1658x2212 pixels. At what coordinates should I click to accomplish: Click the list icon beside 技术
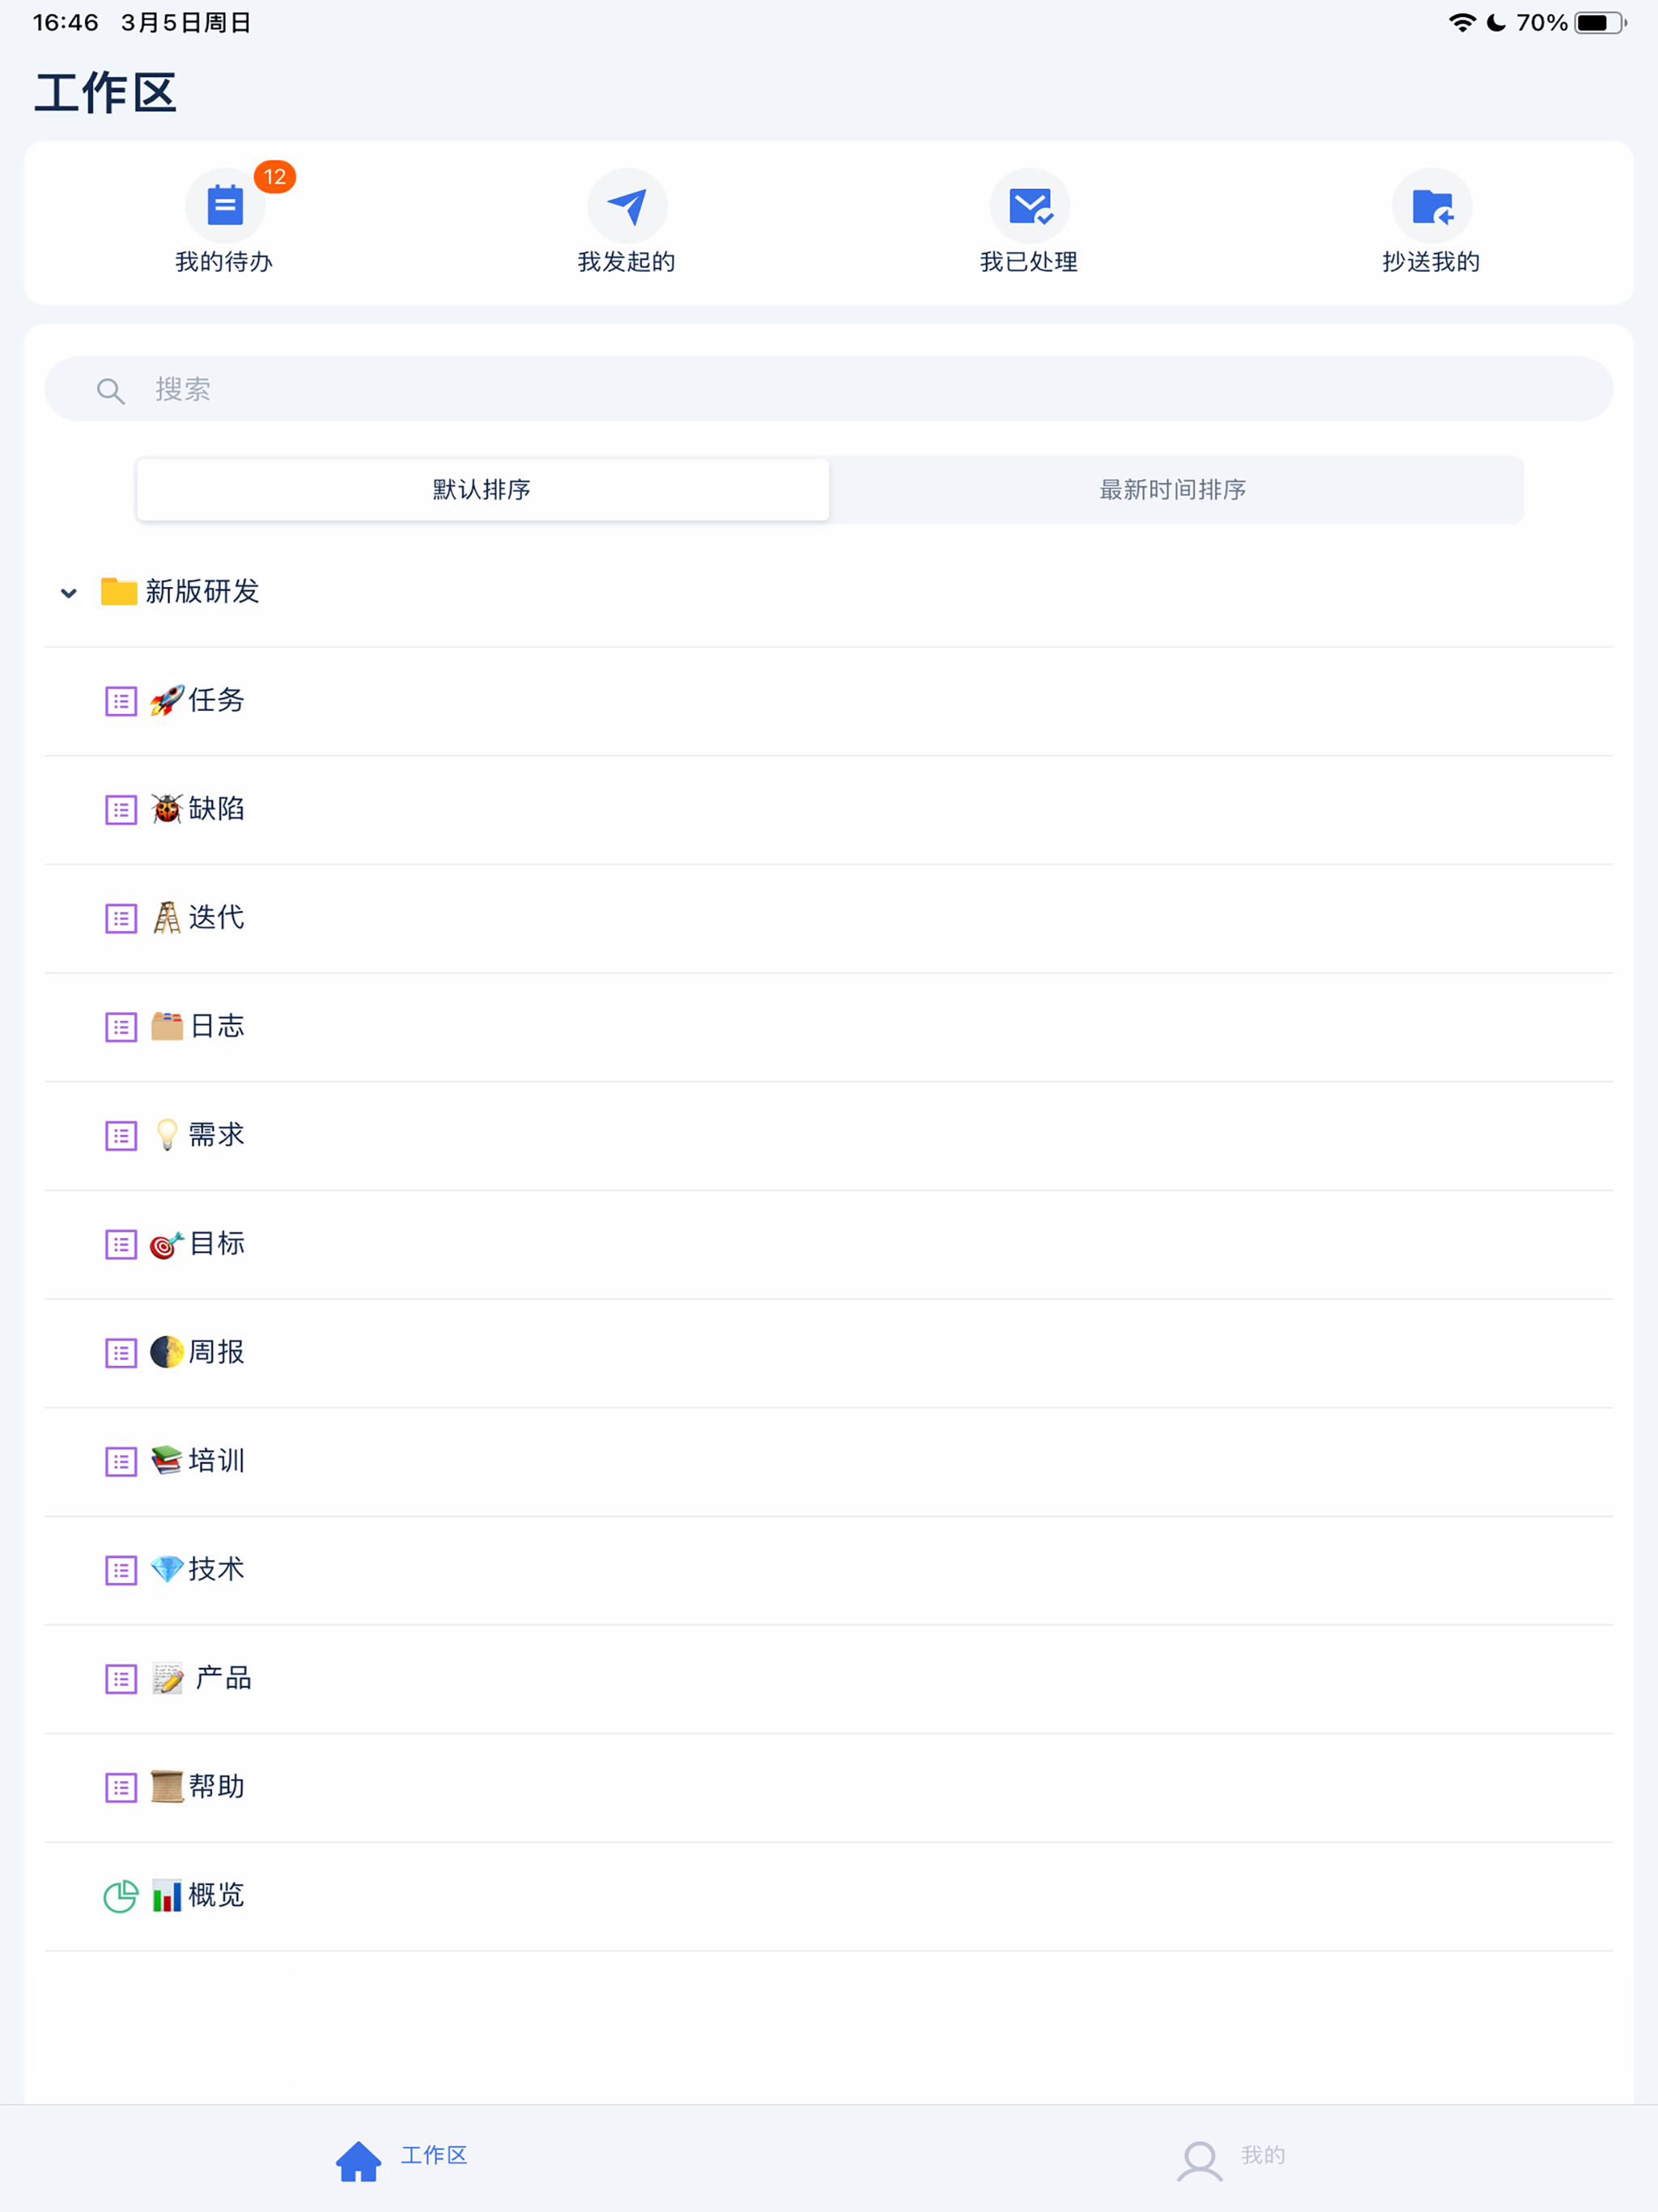[x=121, y=1570]
